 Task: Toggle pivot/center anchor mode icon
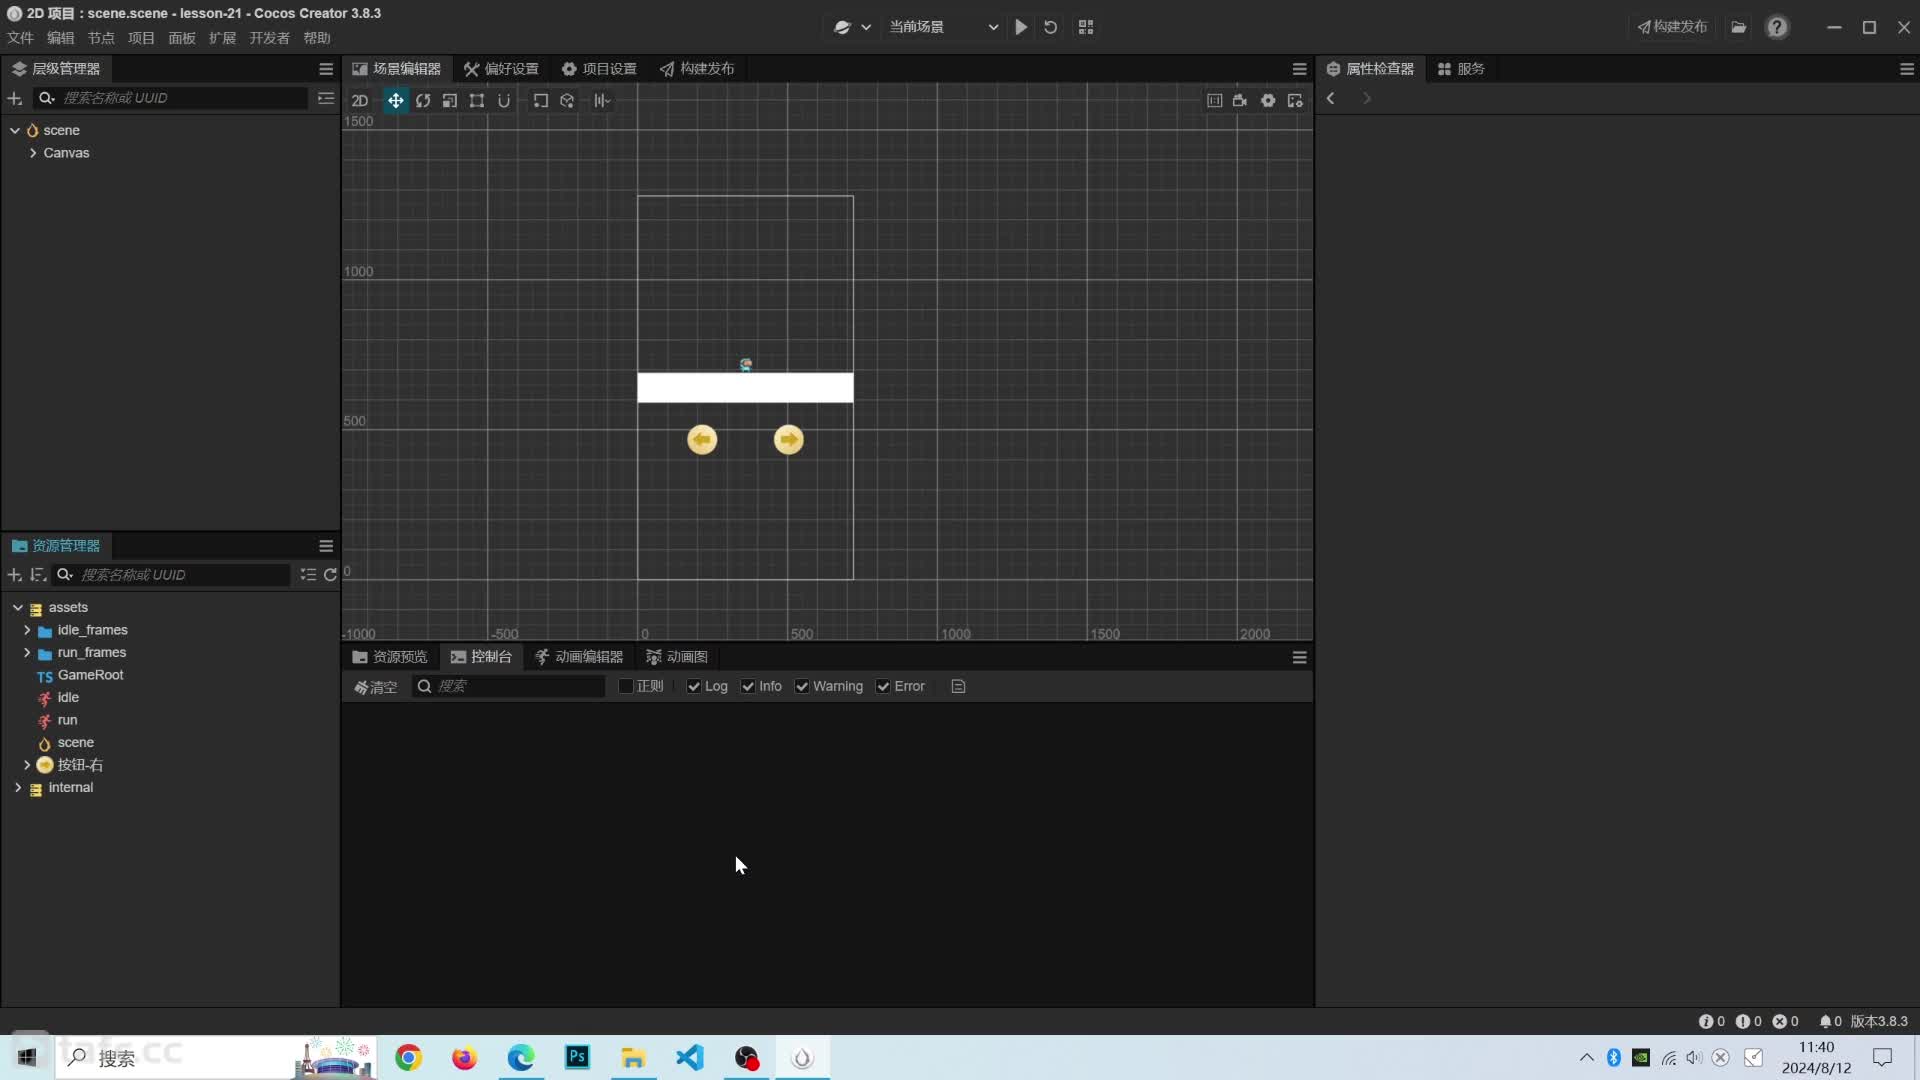pyautogui.click(x=541, y=101)
